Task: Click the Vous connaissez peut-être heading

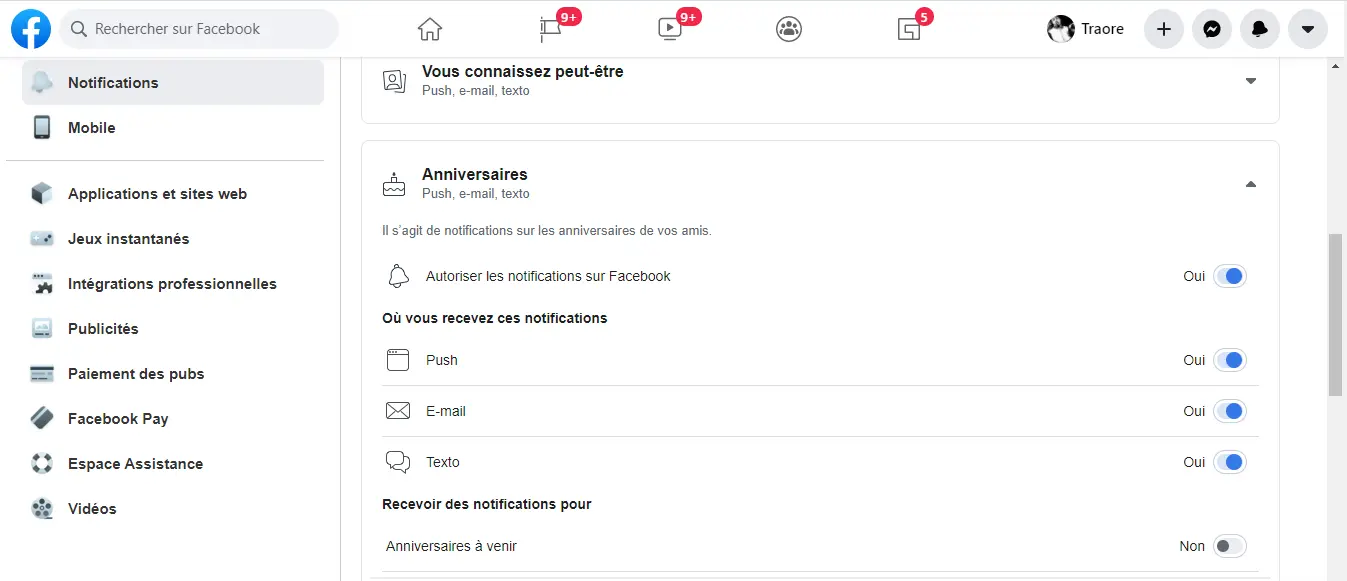Action: click(523, 71)
